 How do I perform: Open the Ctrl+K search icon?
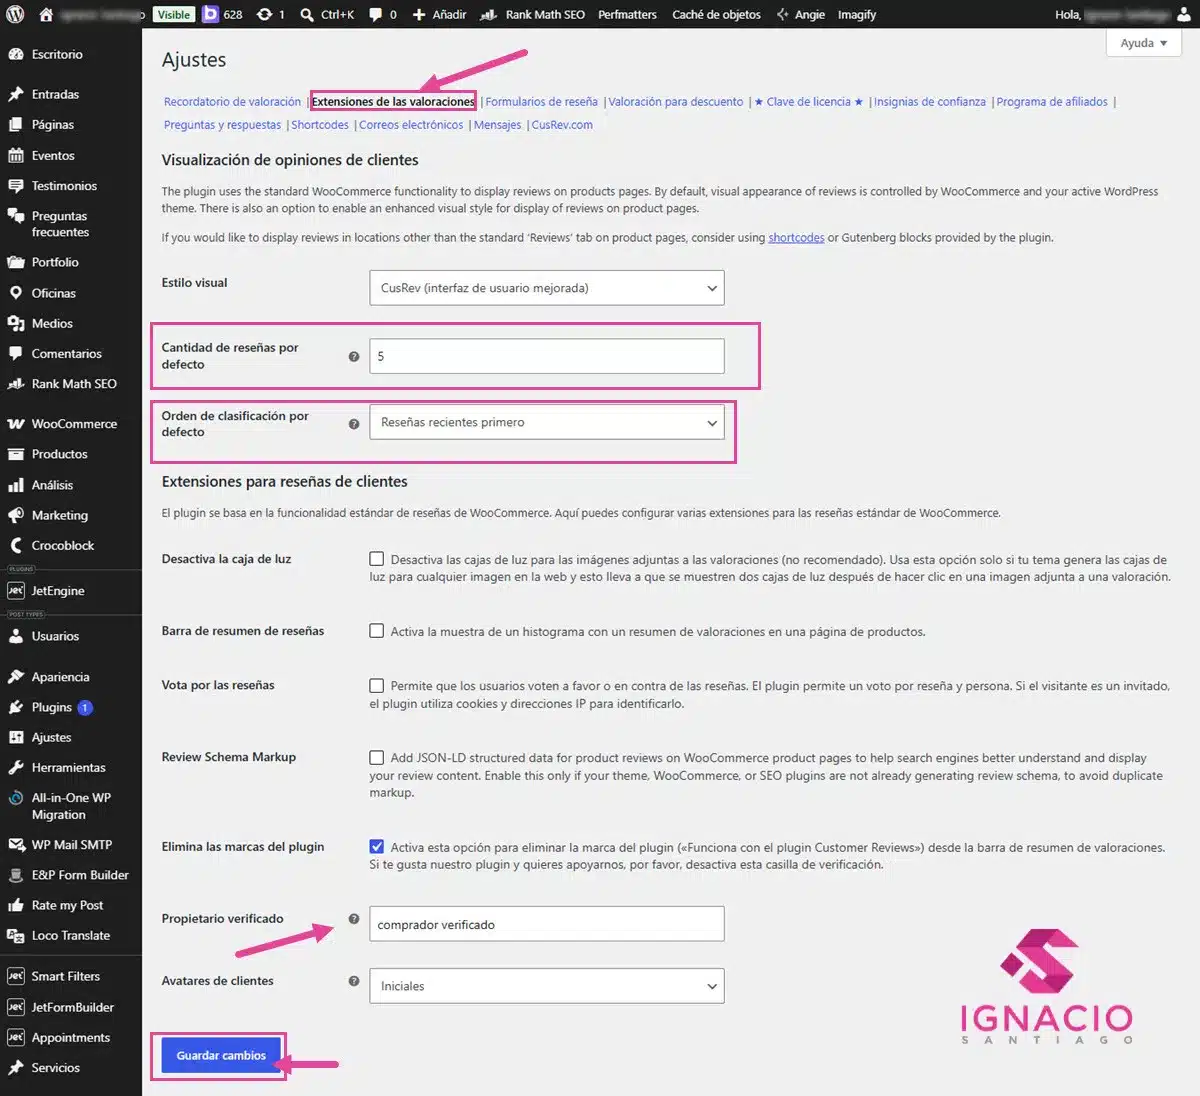click(307, 14)
